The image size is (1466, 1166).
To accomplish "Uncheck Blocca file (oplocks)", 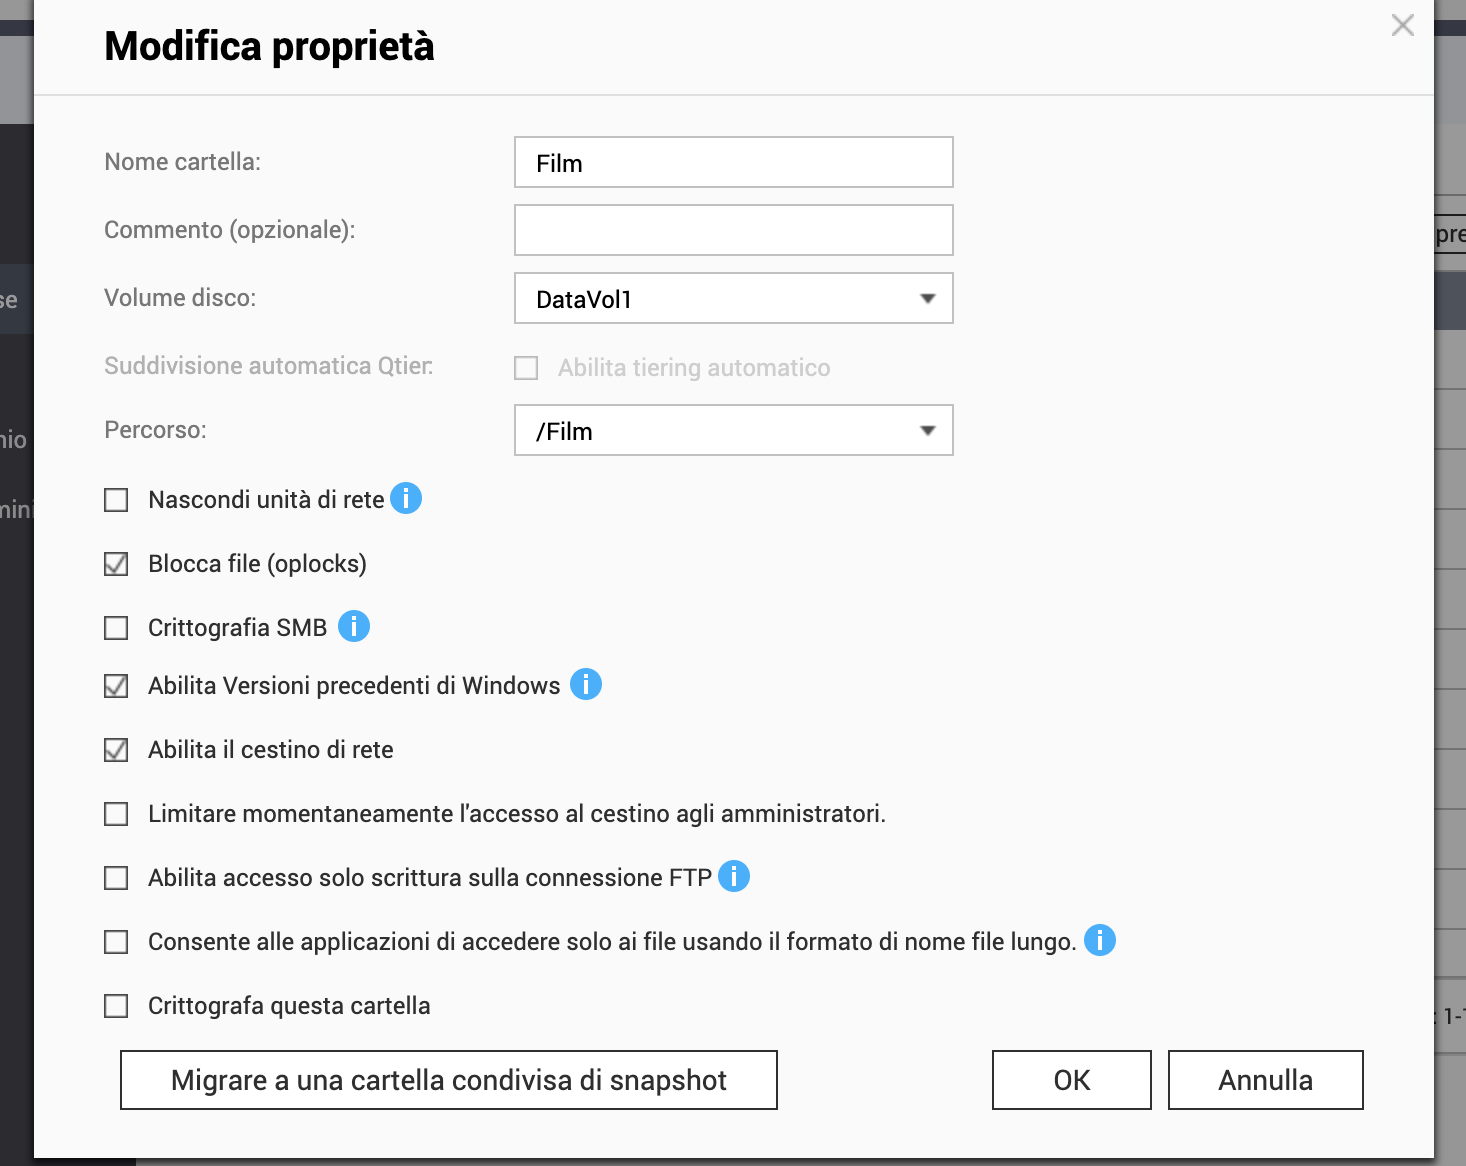I will tap(116, 564).
